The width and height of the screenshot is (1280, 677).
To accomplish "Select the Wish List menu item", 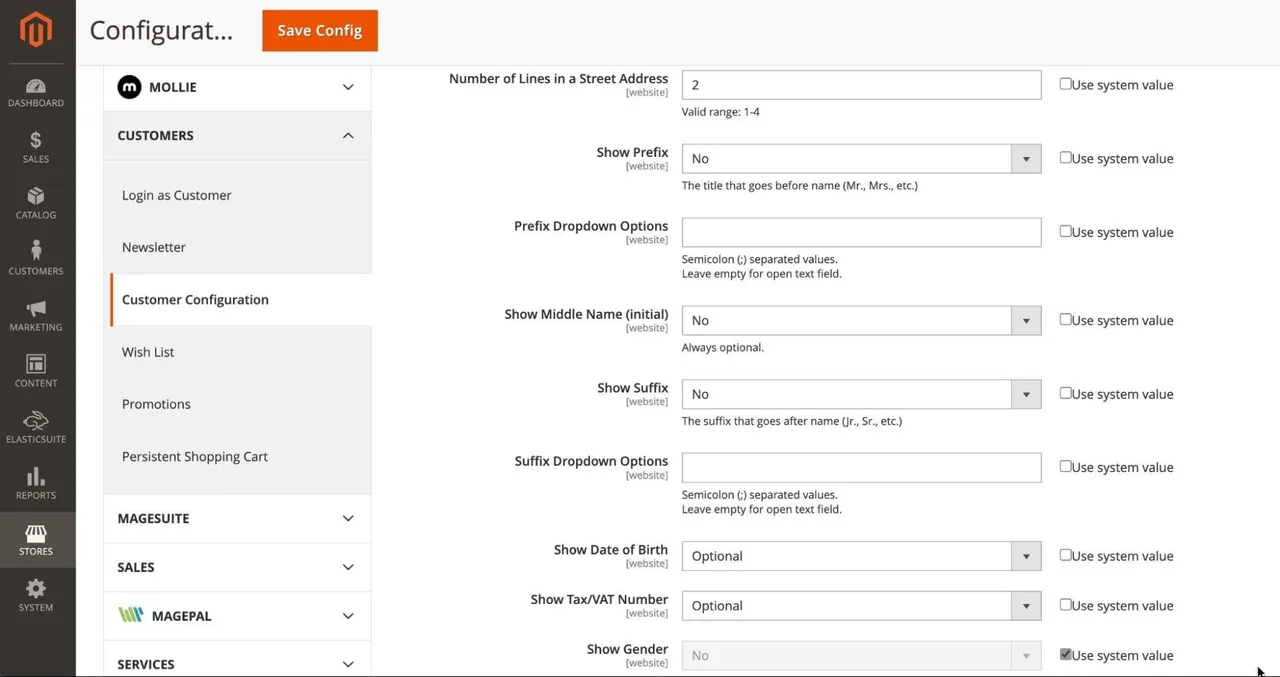I will click(149, 352).
